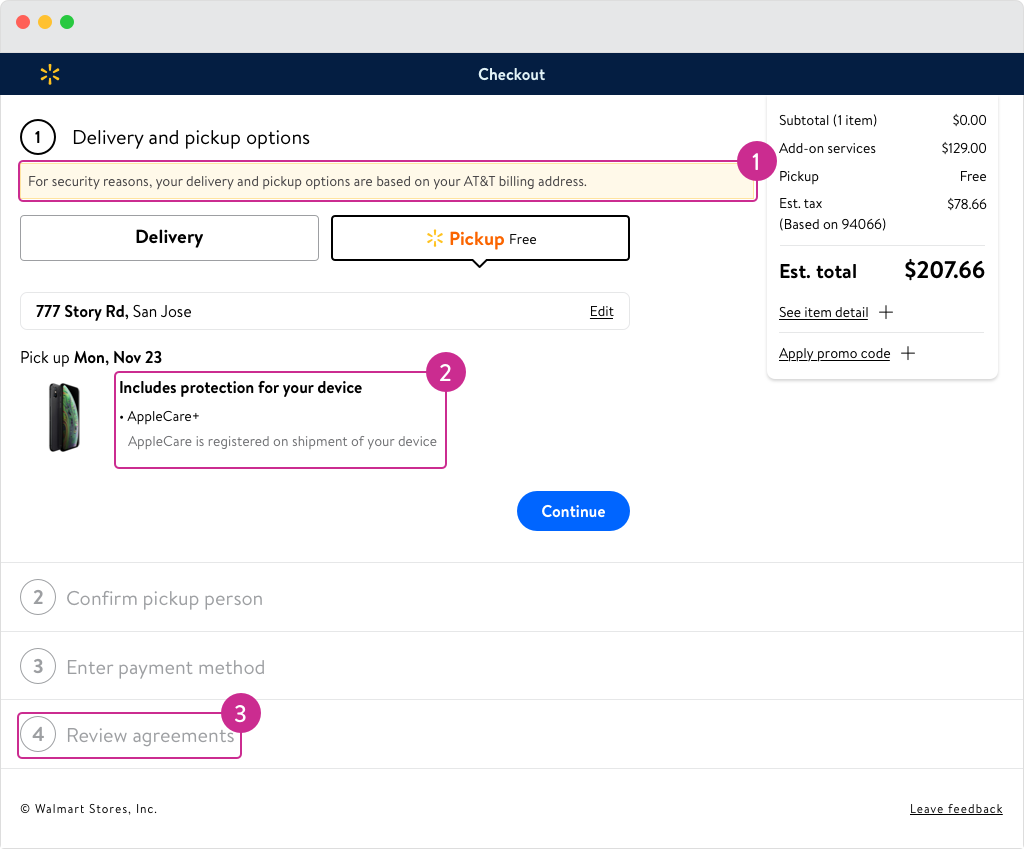Click the pink annotation marker 2
Screen dimensions: 1024x849
coord(446,373)
